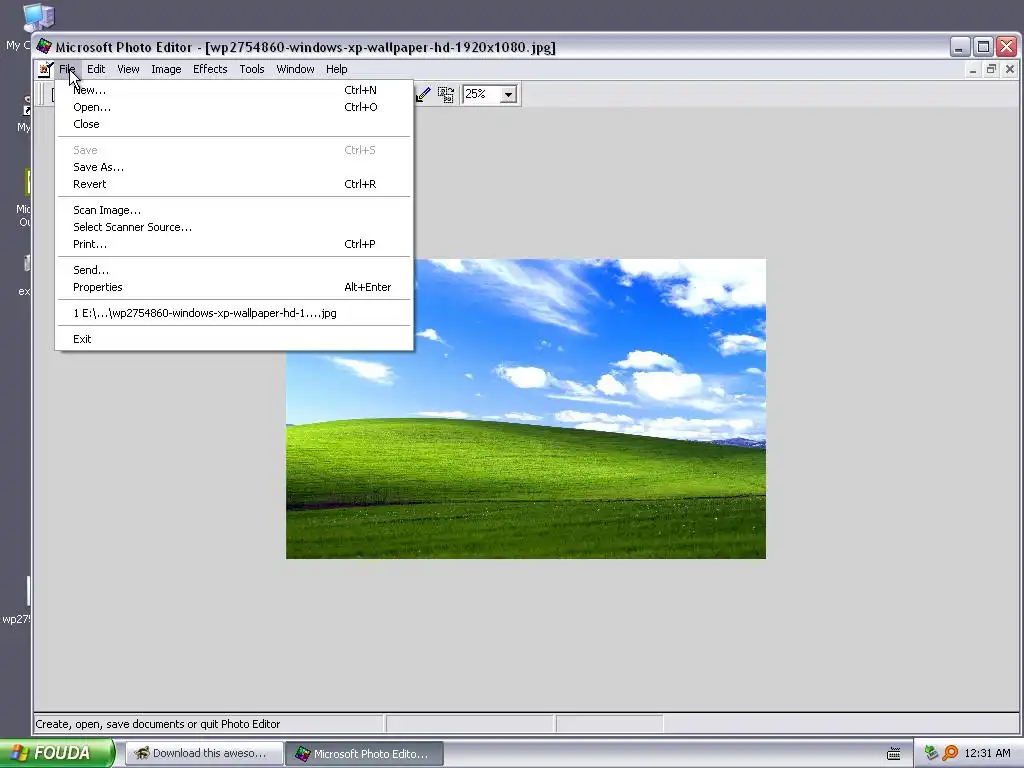Open the Tools menu
Image resolution: width=1024 pixels, height=768 pixels.
tap(251, 69)
